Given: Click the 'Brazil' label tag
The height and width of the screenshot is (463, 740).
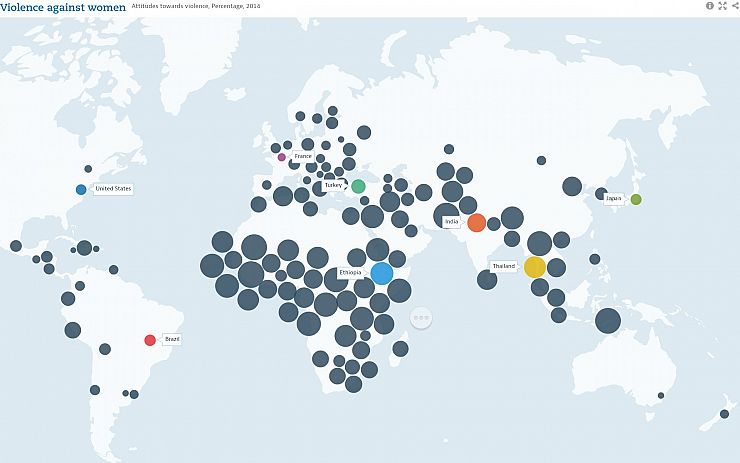Looking at the screenshot, I should coord(172,340).
